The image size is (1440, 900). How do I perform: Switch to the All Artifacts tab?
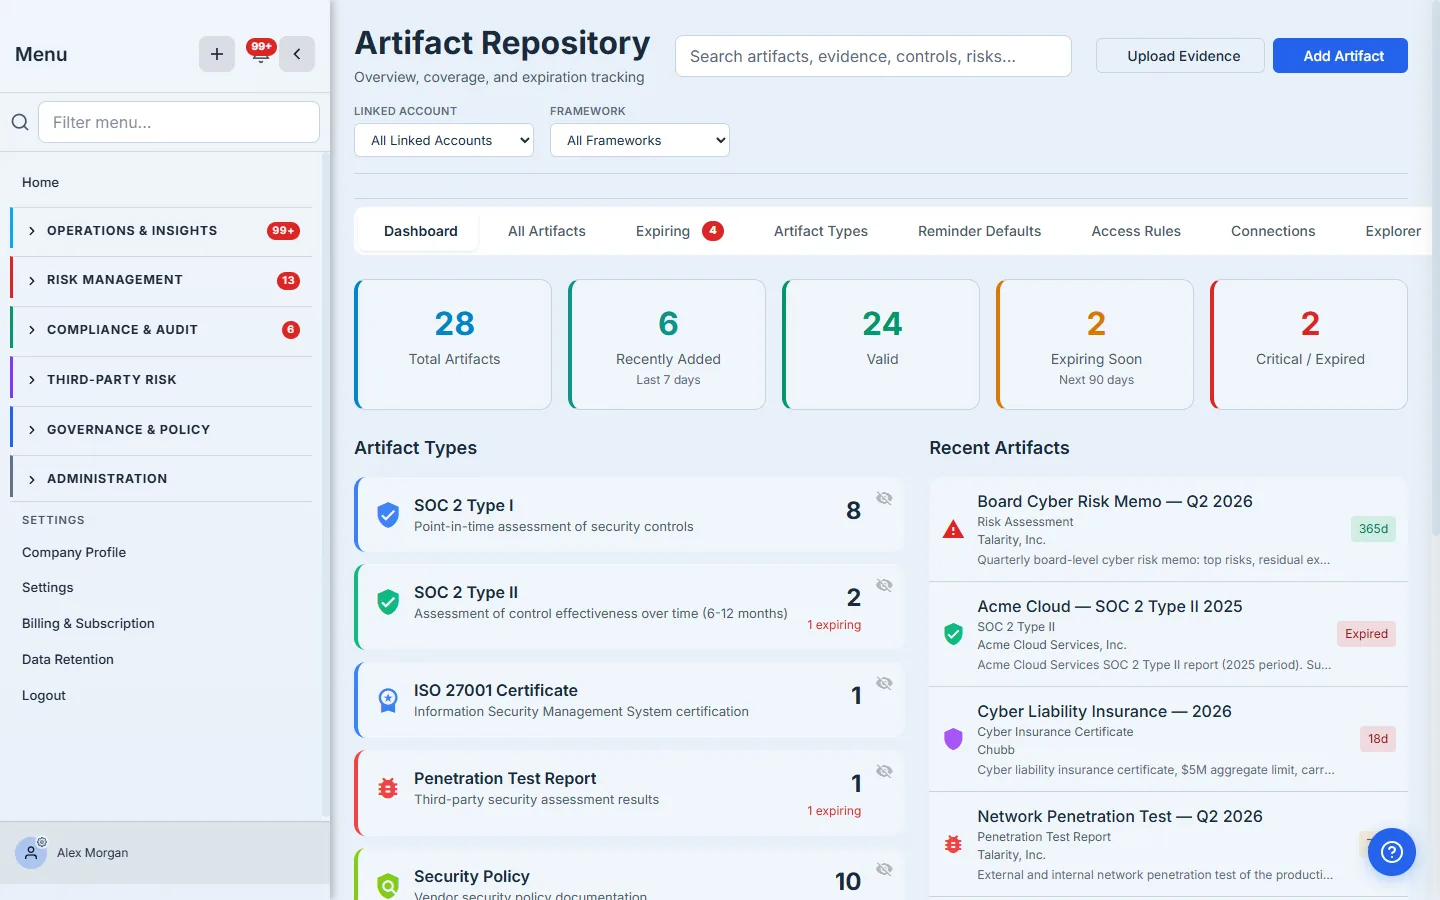[x=547, y=231]
